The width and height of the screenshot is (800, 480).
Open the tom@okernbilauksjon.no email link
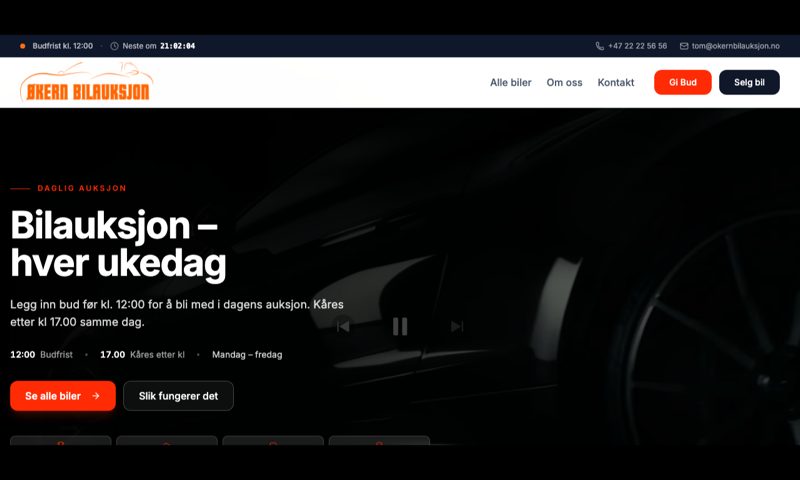tap(736, 46)
